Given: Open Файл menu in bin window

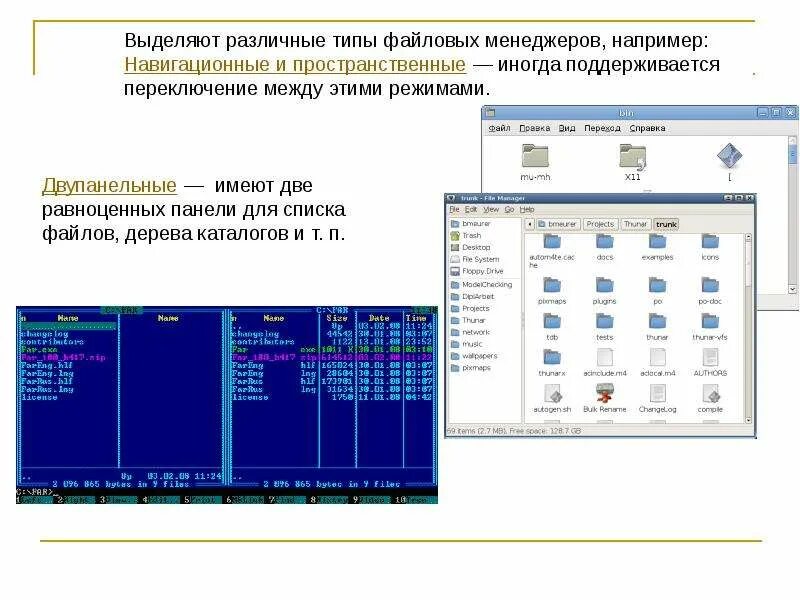Looking at the screenshot, I should coord(499,128).
